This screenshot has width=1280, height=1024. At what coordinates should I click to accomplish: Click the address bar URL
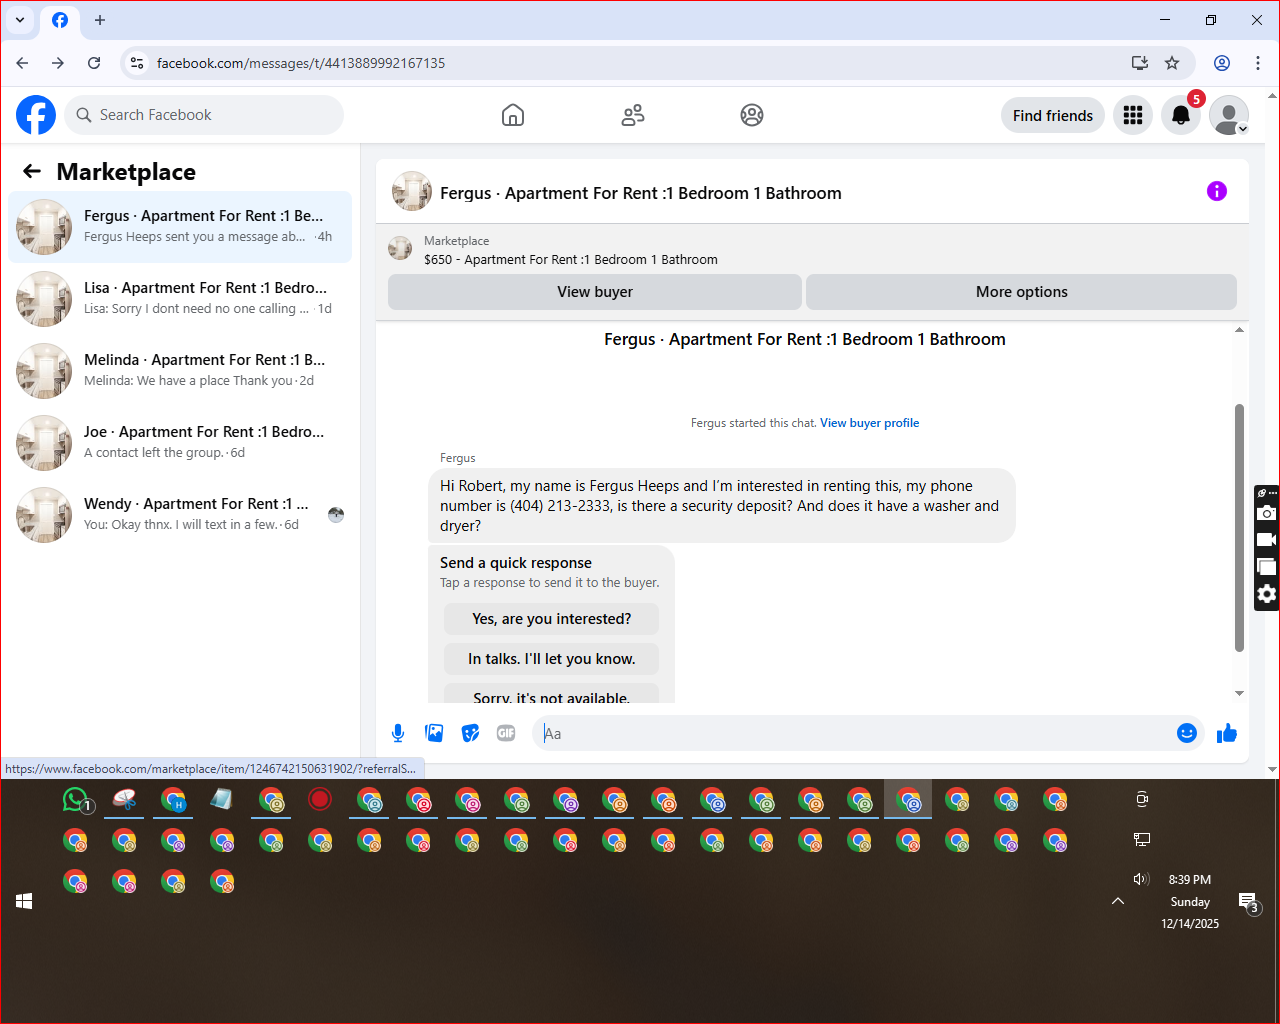[301, 63]
